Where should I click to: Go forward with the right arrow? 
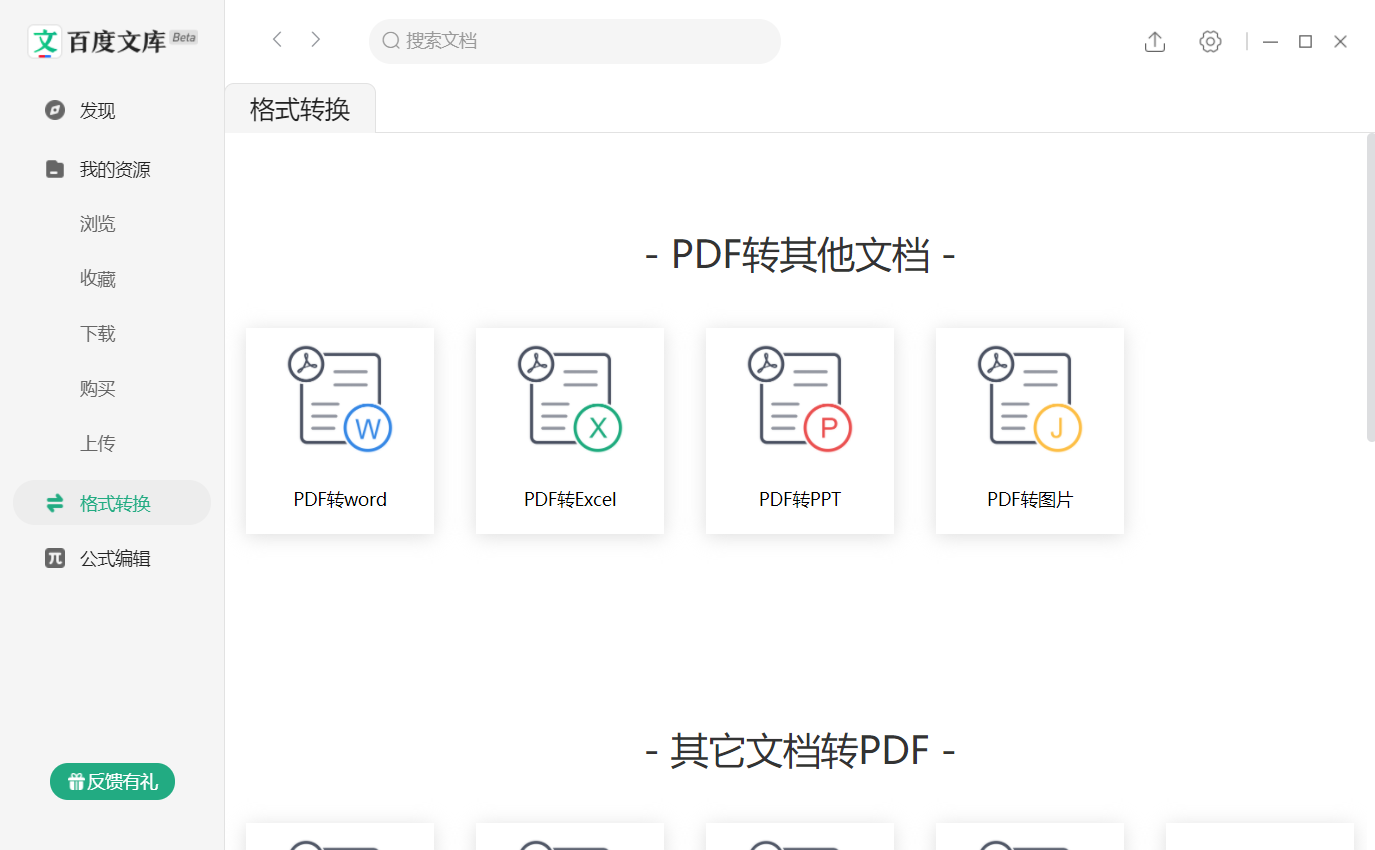click(316, 40)
